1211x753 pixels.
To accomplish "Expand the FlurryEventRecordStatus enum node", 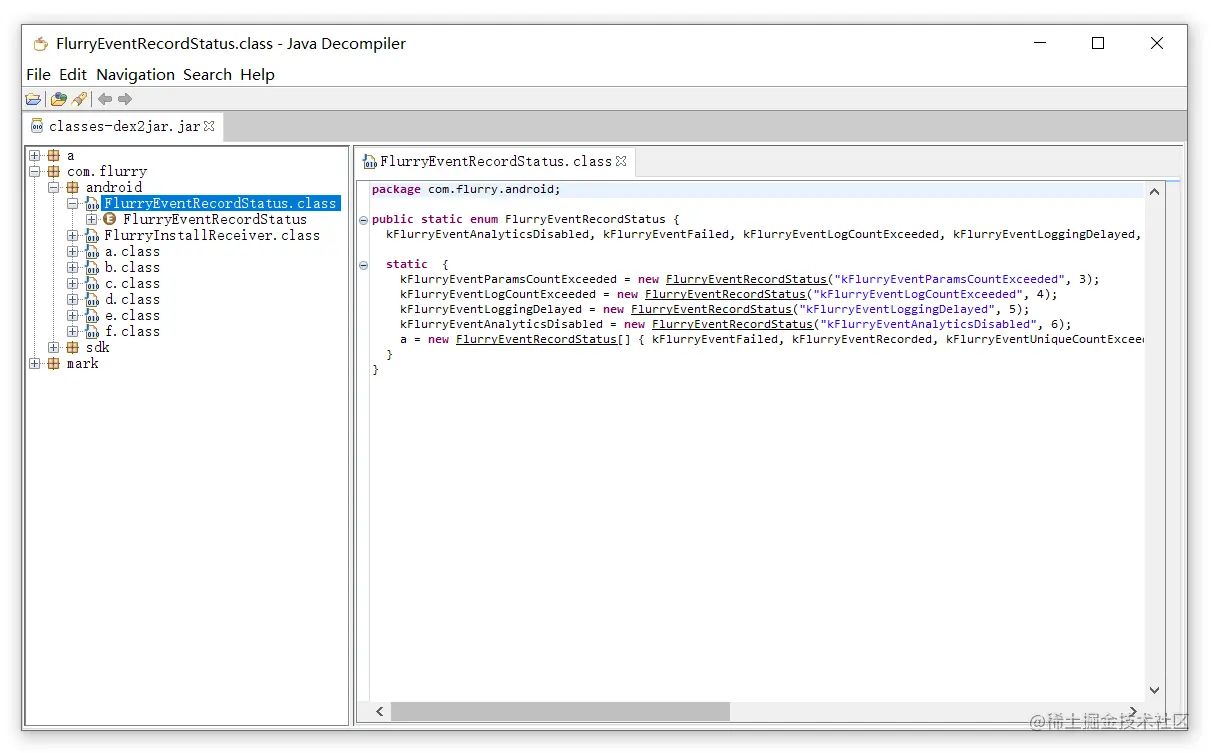I will click(x=92, y=220).
